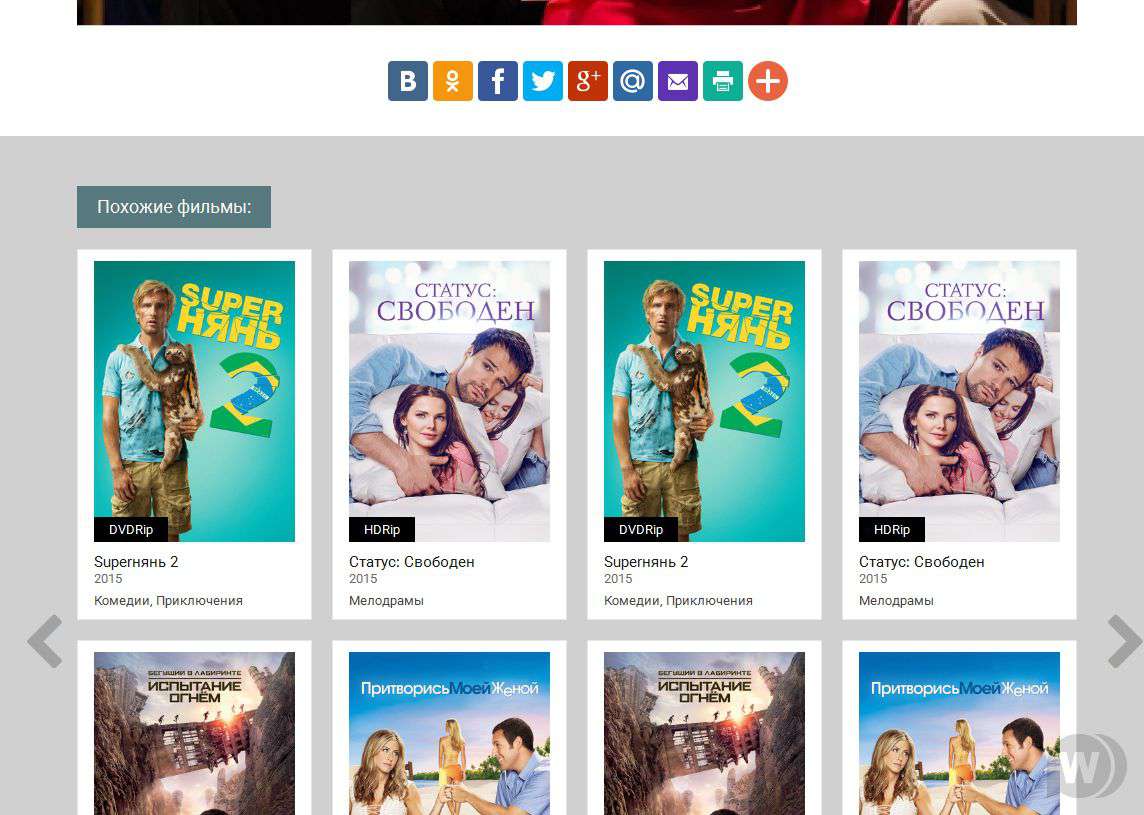Open the second Superнянь 2 poster
The height and width of the screenshot is (815, 1144).
pos(704,401)
